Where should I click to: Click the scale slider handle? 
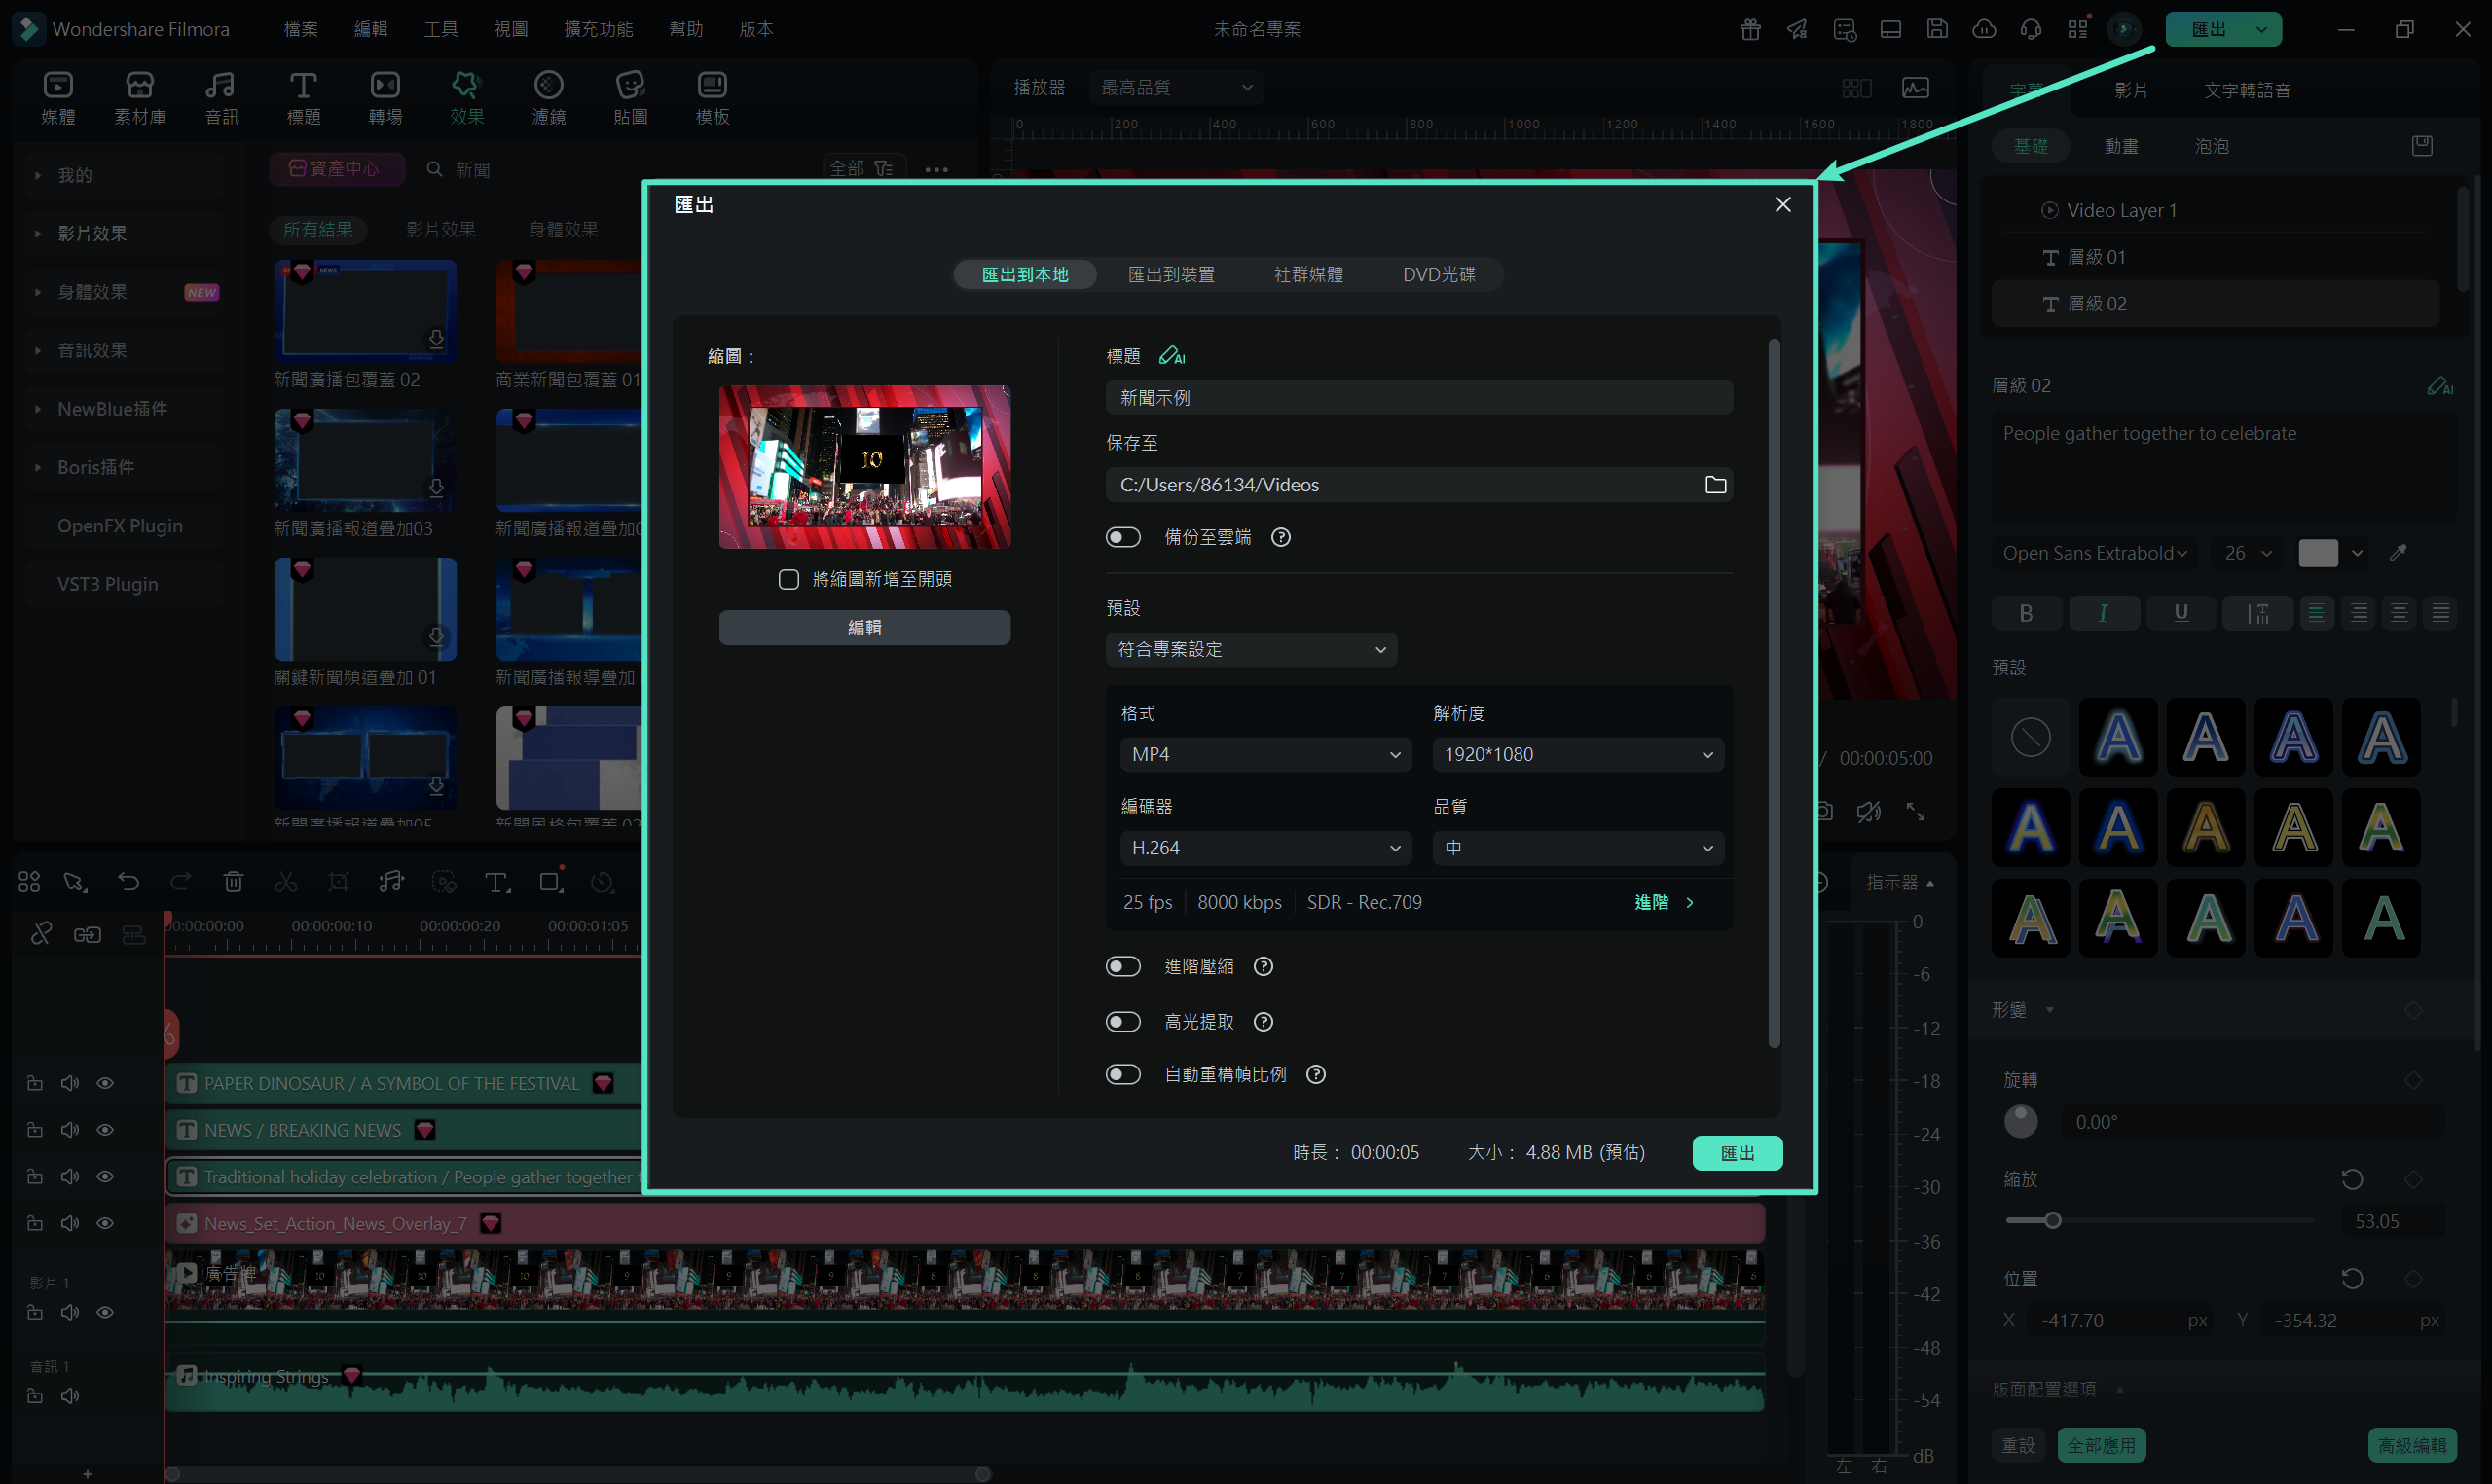coord(2052,1220)
